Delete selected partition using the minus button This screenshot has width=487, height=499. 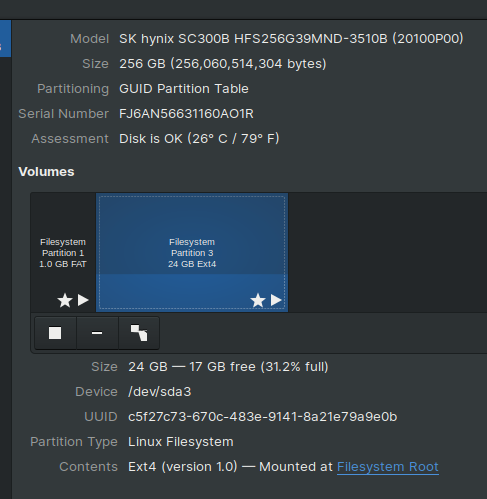[97, 333]
